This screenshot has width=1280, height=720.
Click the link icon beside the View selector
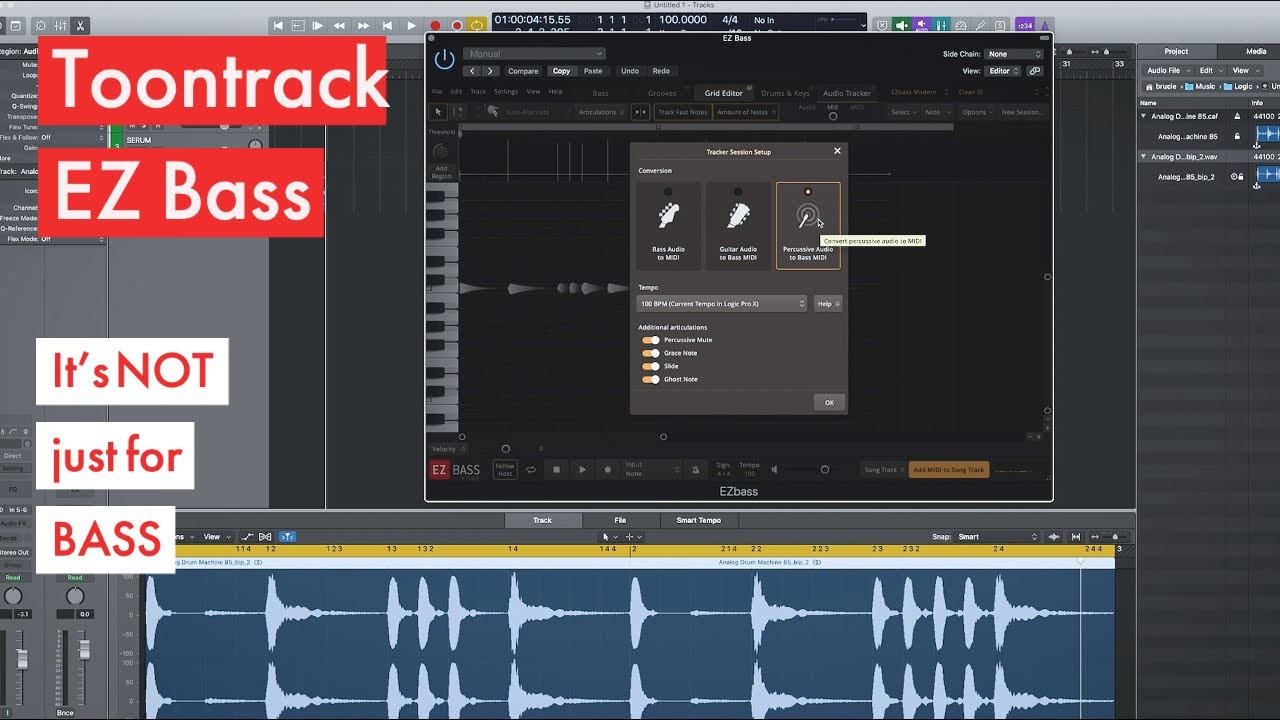pos(1035,71)
